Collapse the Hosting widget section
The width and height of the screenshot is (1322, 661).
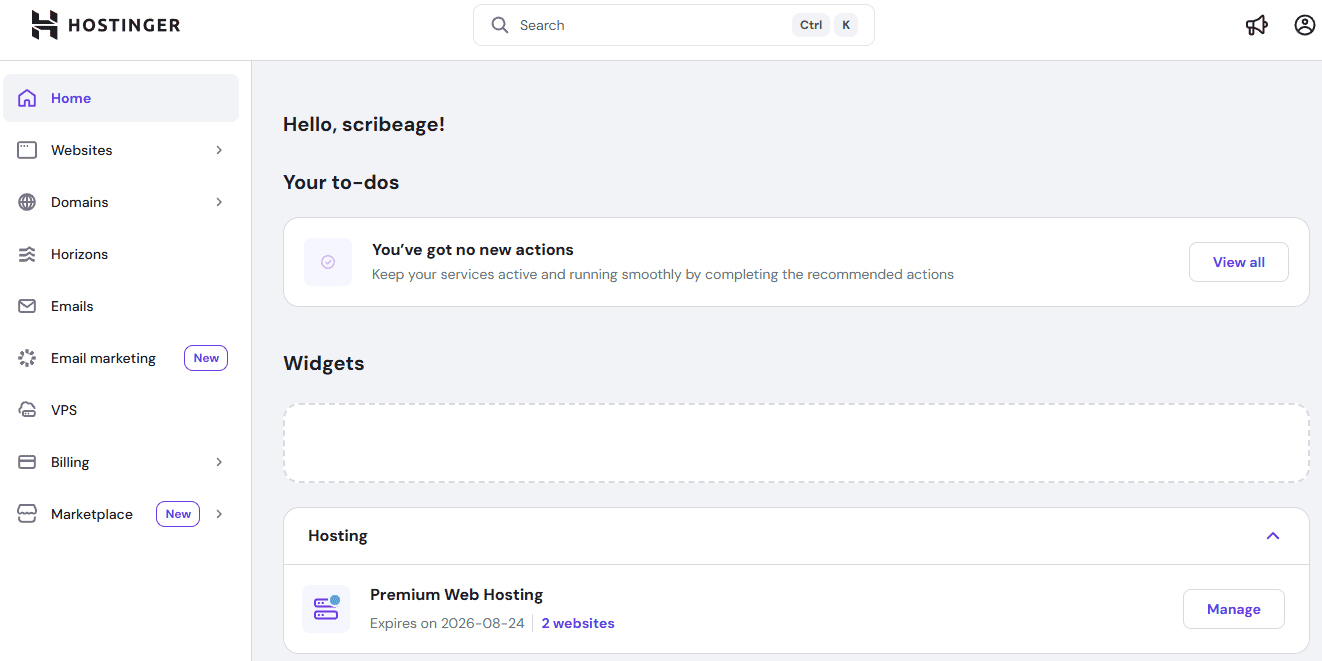click(1273, 536)
